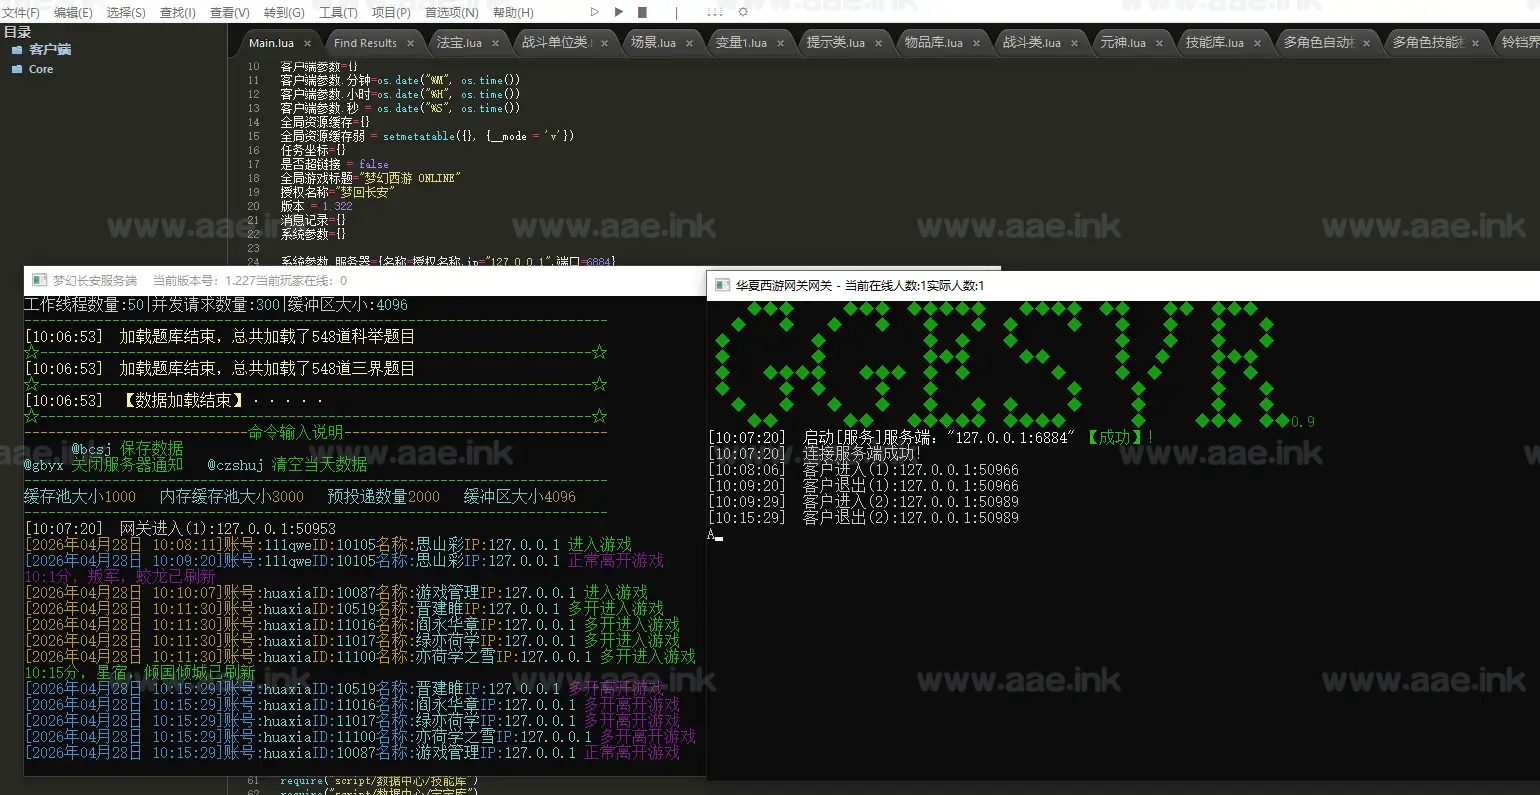This screenshot has height=795, width=1540.
Task: Switch to the 法宝.lua tab
Action: (459, 42)
